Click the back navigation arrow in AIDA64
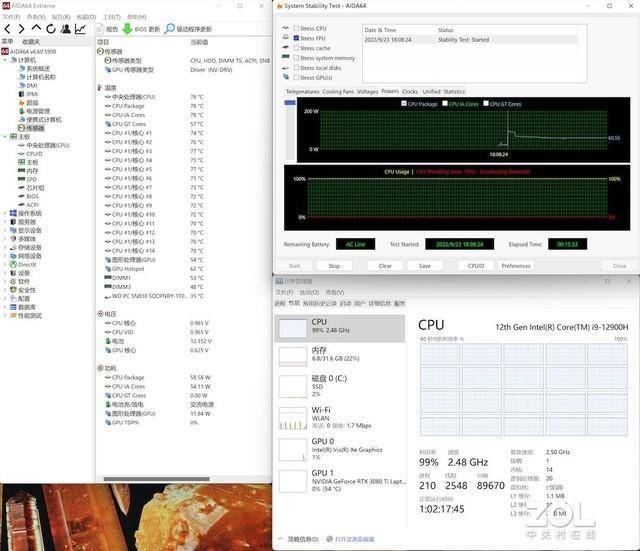Screen dimensions: 640x551 click(7, 29)
